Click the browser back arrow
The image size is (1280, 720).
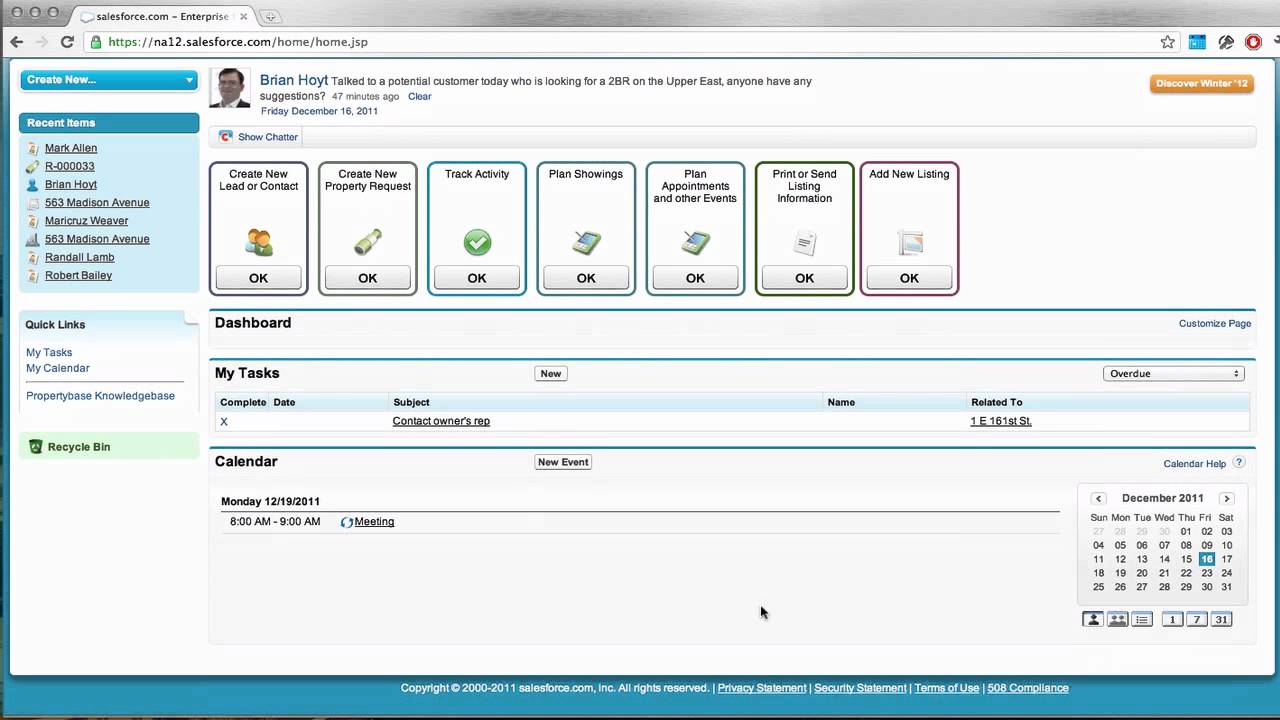(x=16, y=42)
